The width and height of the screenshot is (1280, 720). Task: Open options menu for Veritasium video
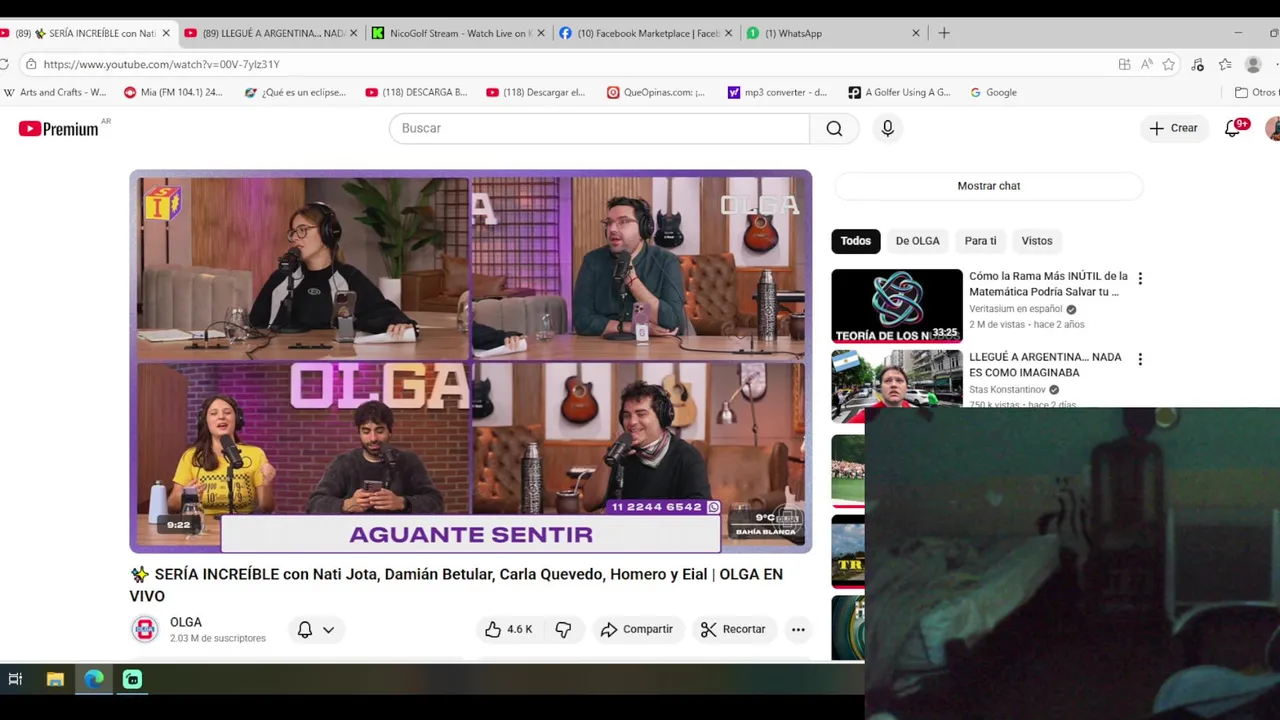point(1140,278)
